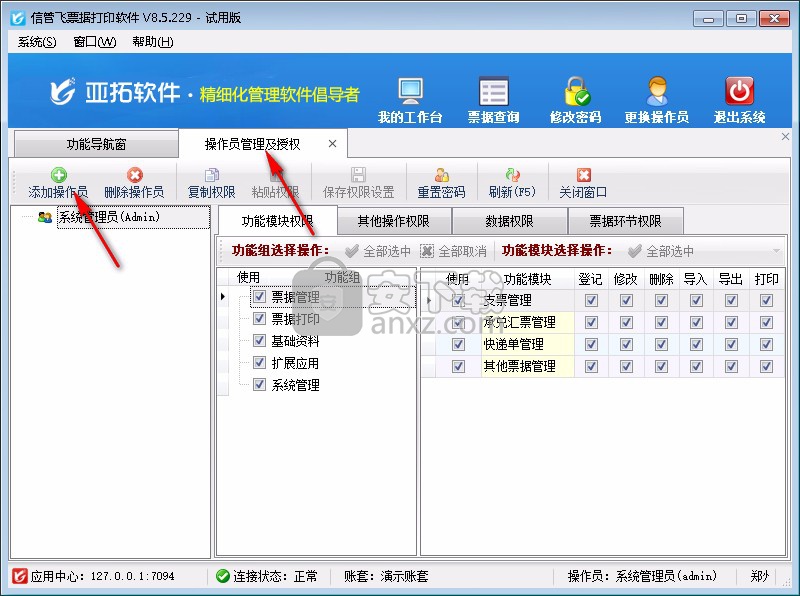The image size is (800, 596).
Task: Click 操作员: 系统管理员(admin) status entry
Action: coord(642,577)
